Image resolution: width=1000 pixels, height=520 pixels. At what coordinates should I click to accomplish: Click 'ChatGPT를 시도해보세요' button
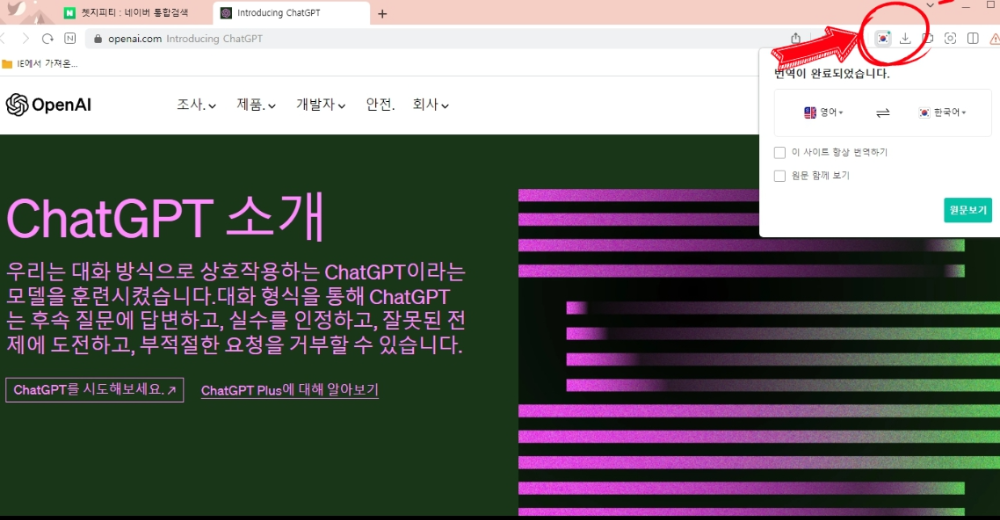pos(94,390)
